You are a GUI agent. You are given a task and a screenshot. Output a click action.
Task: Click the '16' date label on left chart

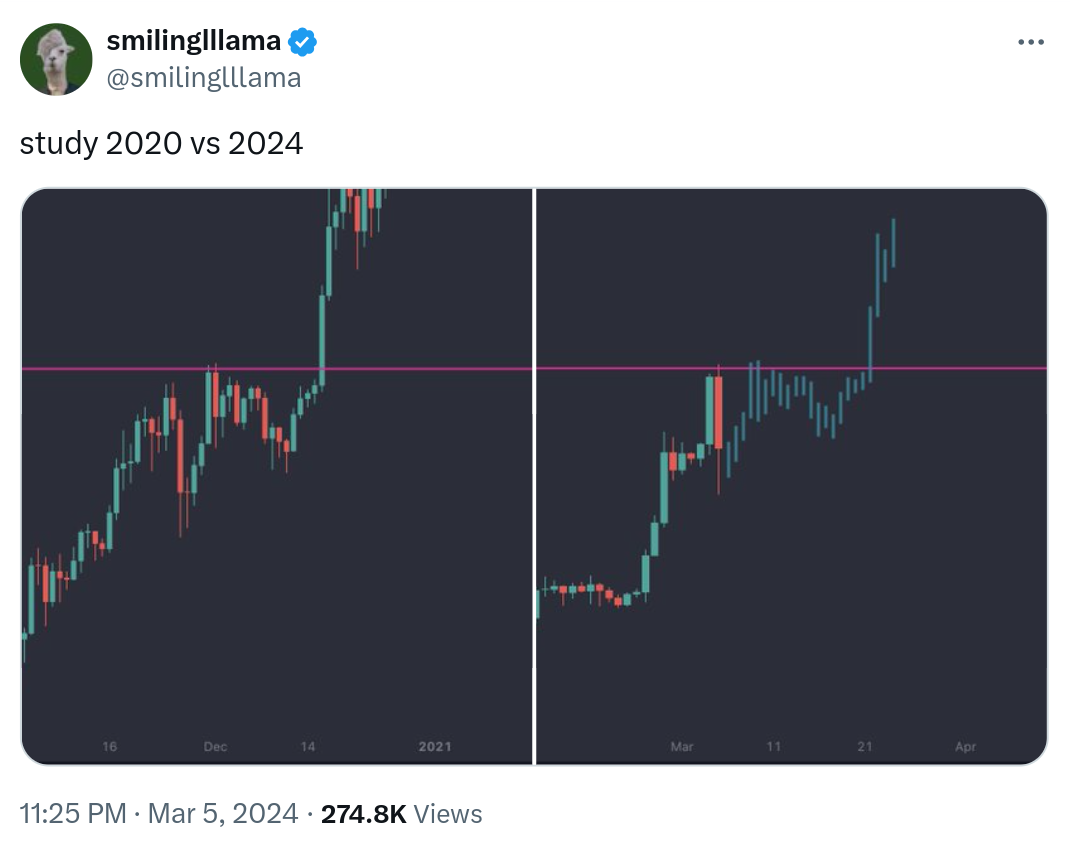pos(110,747)
